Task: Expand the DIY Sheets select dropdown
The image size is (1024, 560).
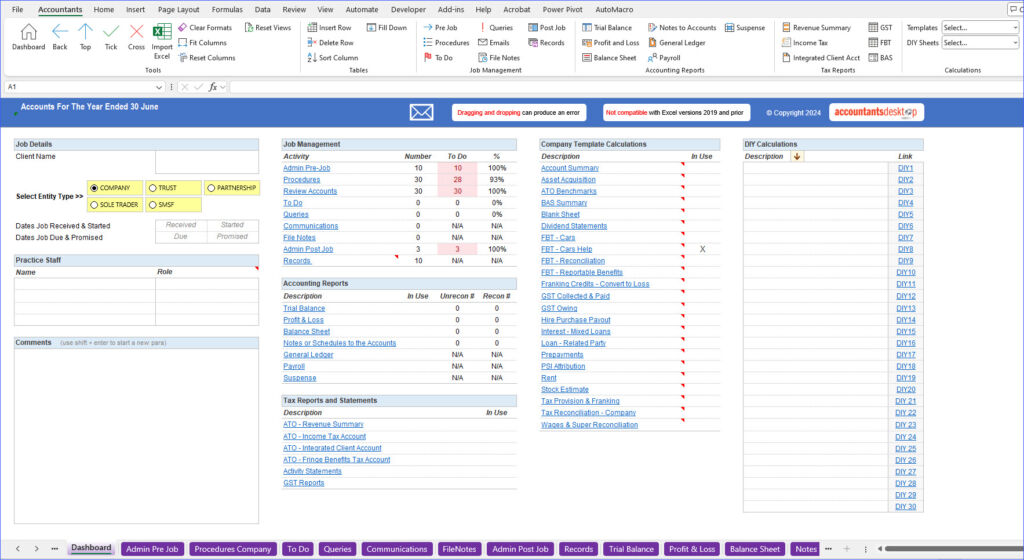Action: point(979,43)
